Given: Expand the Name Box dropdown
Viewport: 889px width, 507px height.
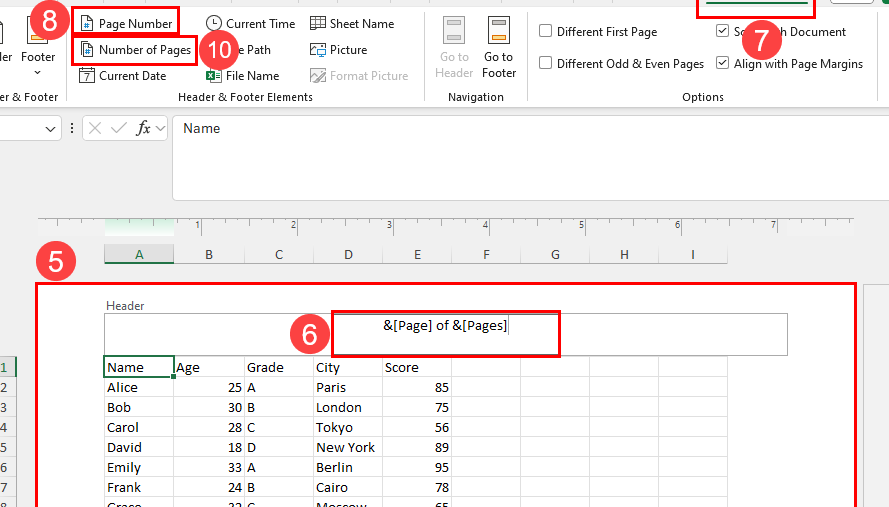Looking at the screenshot, I should pos(50,129).
